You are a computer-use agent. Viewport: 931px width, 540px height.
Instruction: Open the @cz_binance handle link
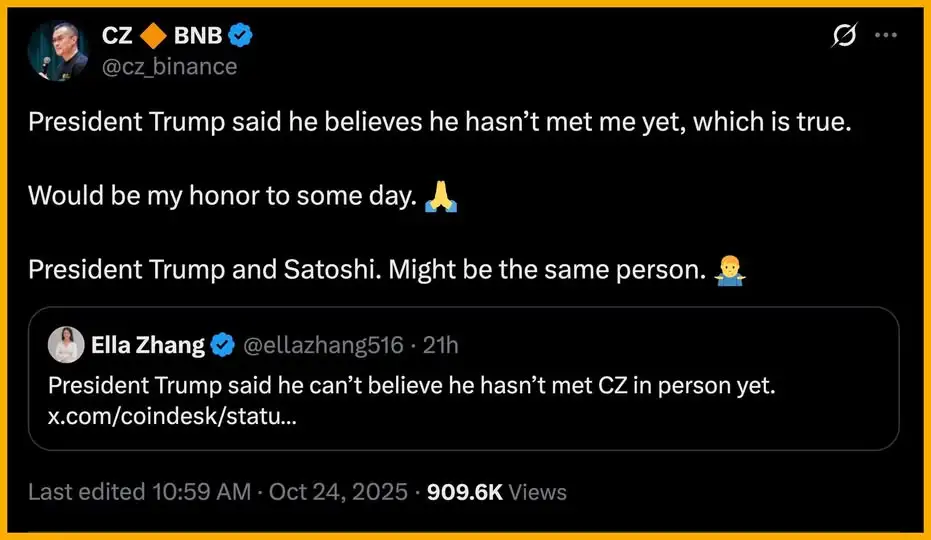coord(169,66)
